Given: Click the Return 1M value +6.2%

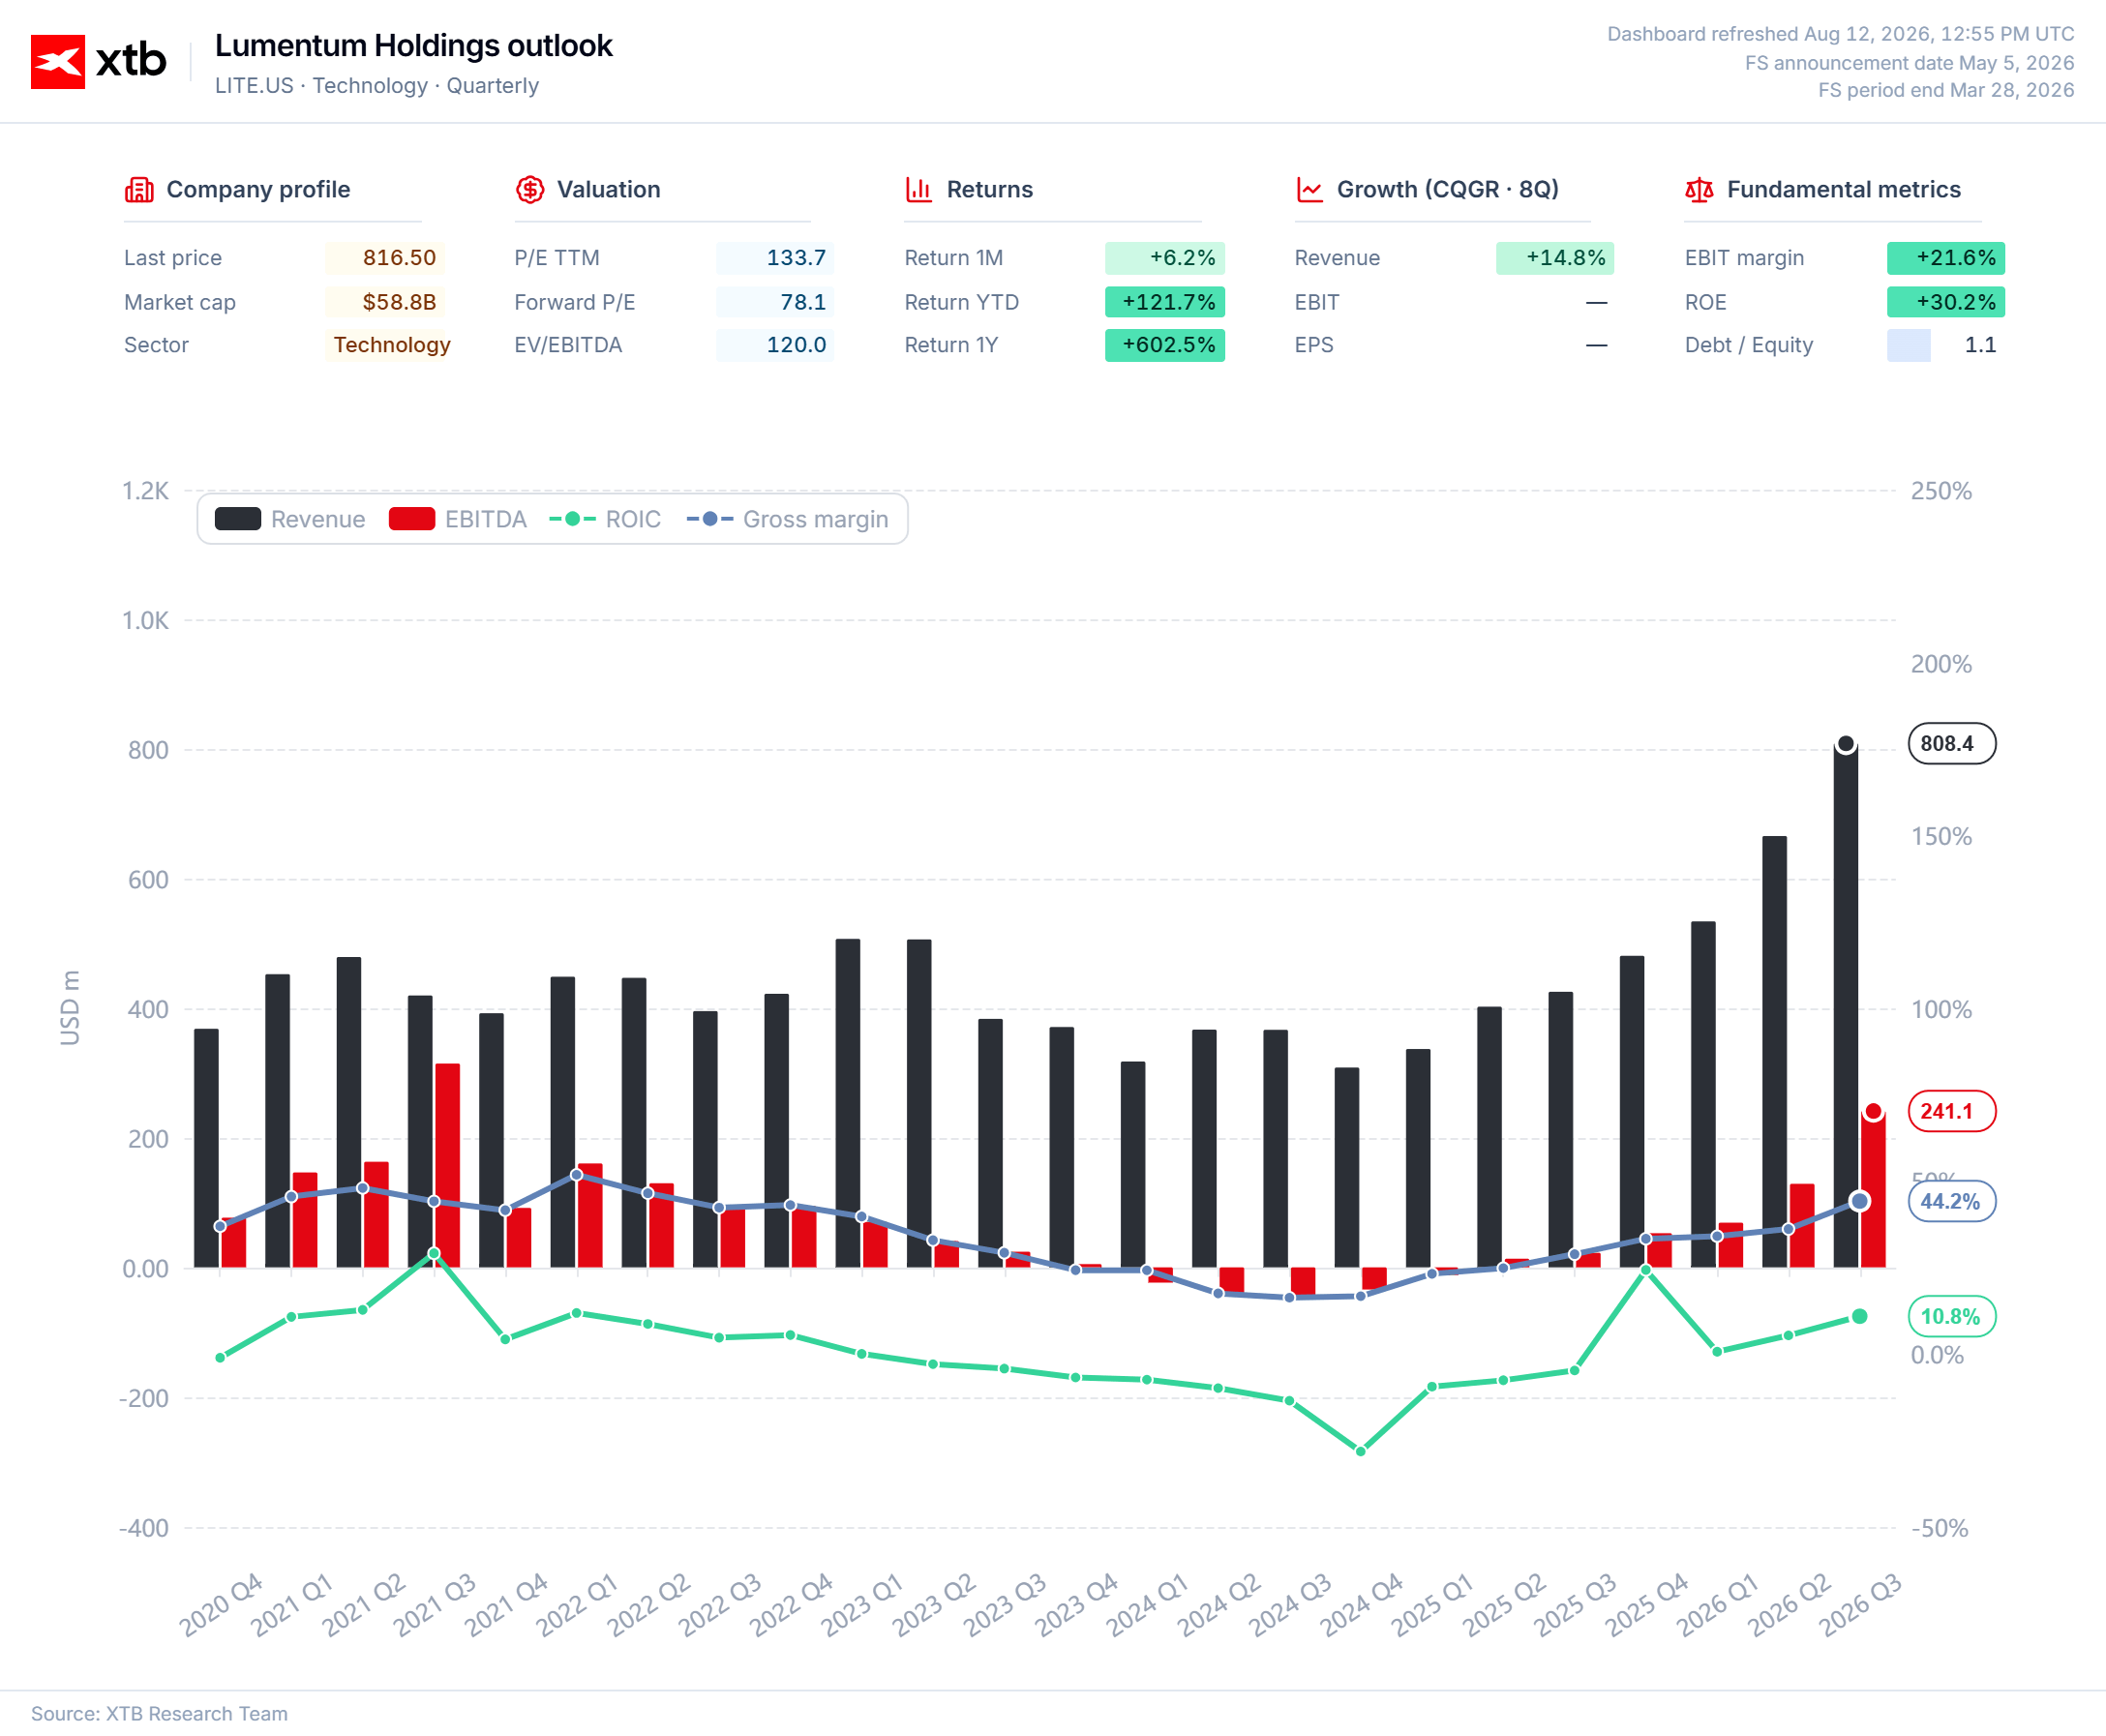Looking at the screenshot, I should (1165, 257).
